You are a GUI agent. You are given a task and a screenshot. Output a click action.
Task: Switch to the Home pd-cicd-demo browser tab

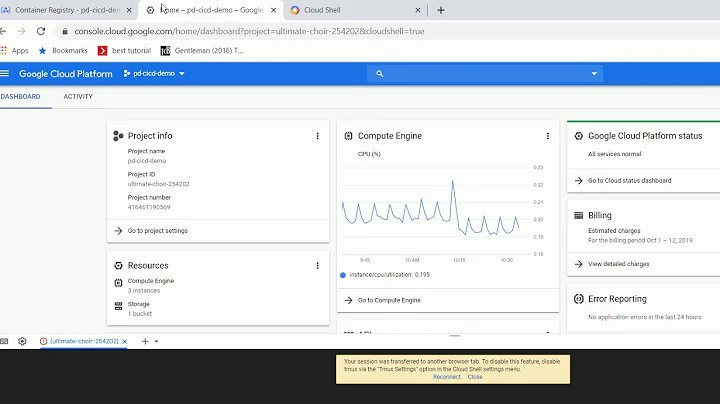[212, 10]
